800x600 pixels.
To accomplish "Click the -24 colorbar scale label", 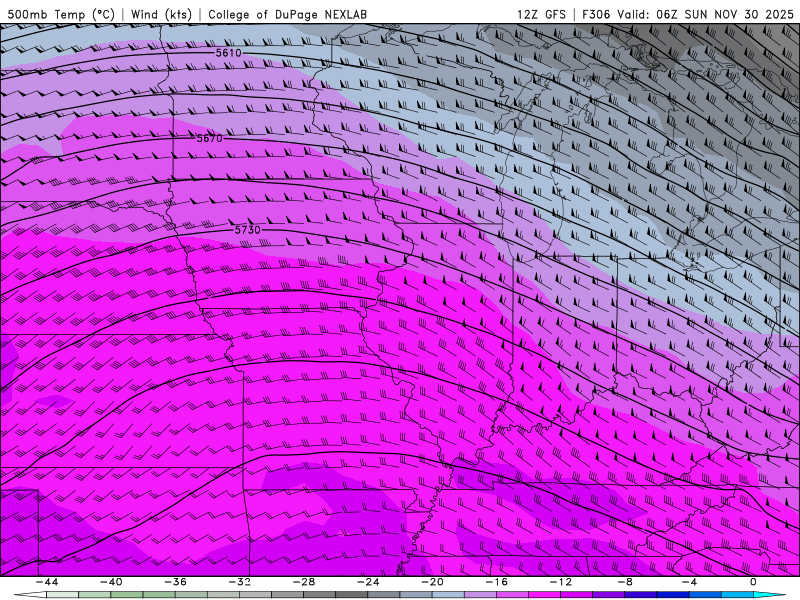I will click(x=368, y=582).
